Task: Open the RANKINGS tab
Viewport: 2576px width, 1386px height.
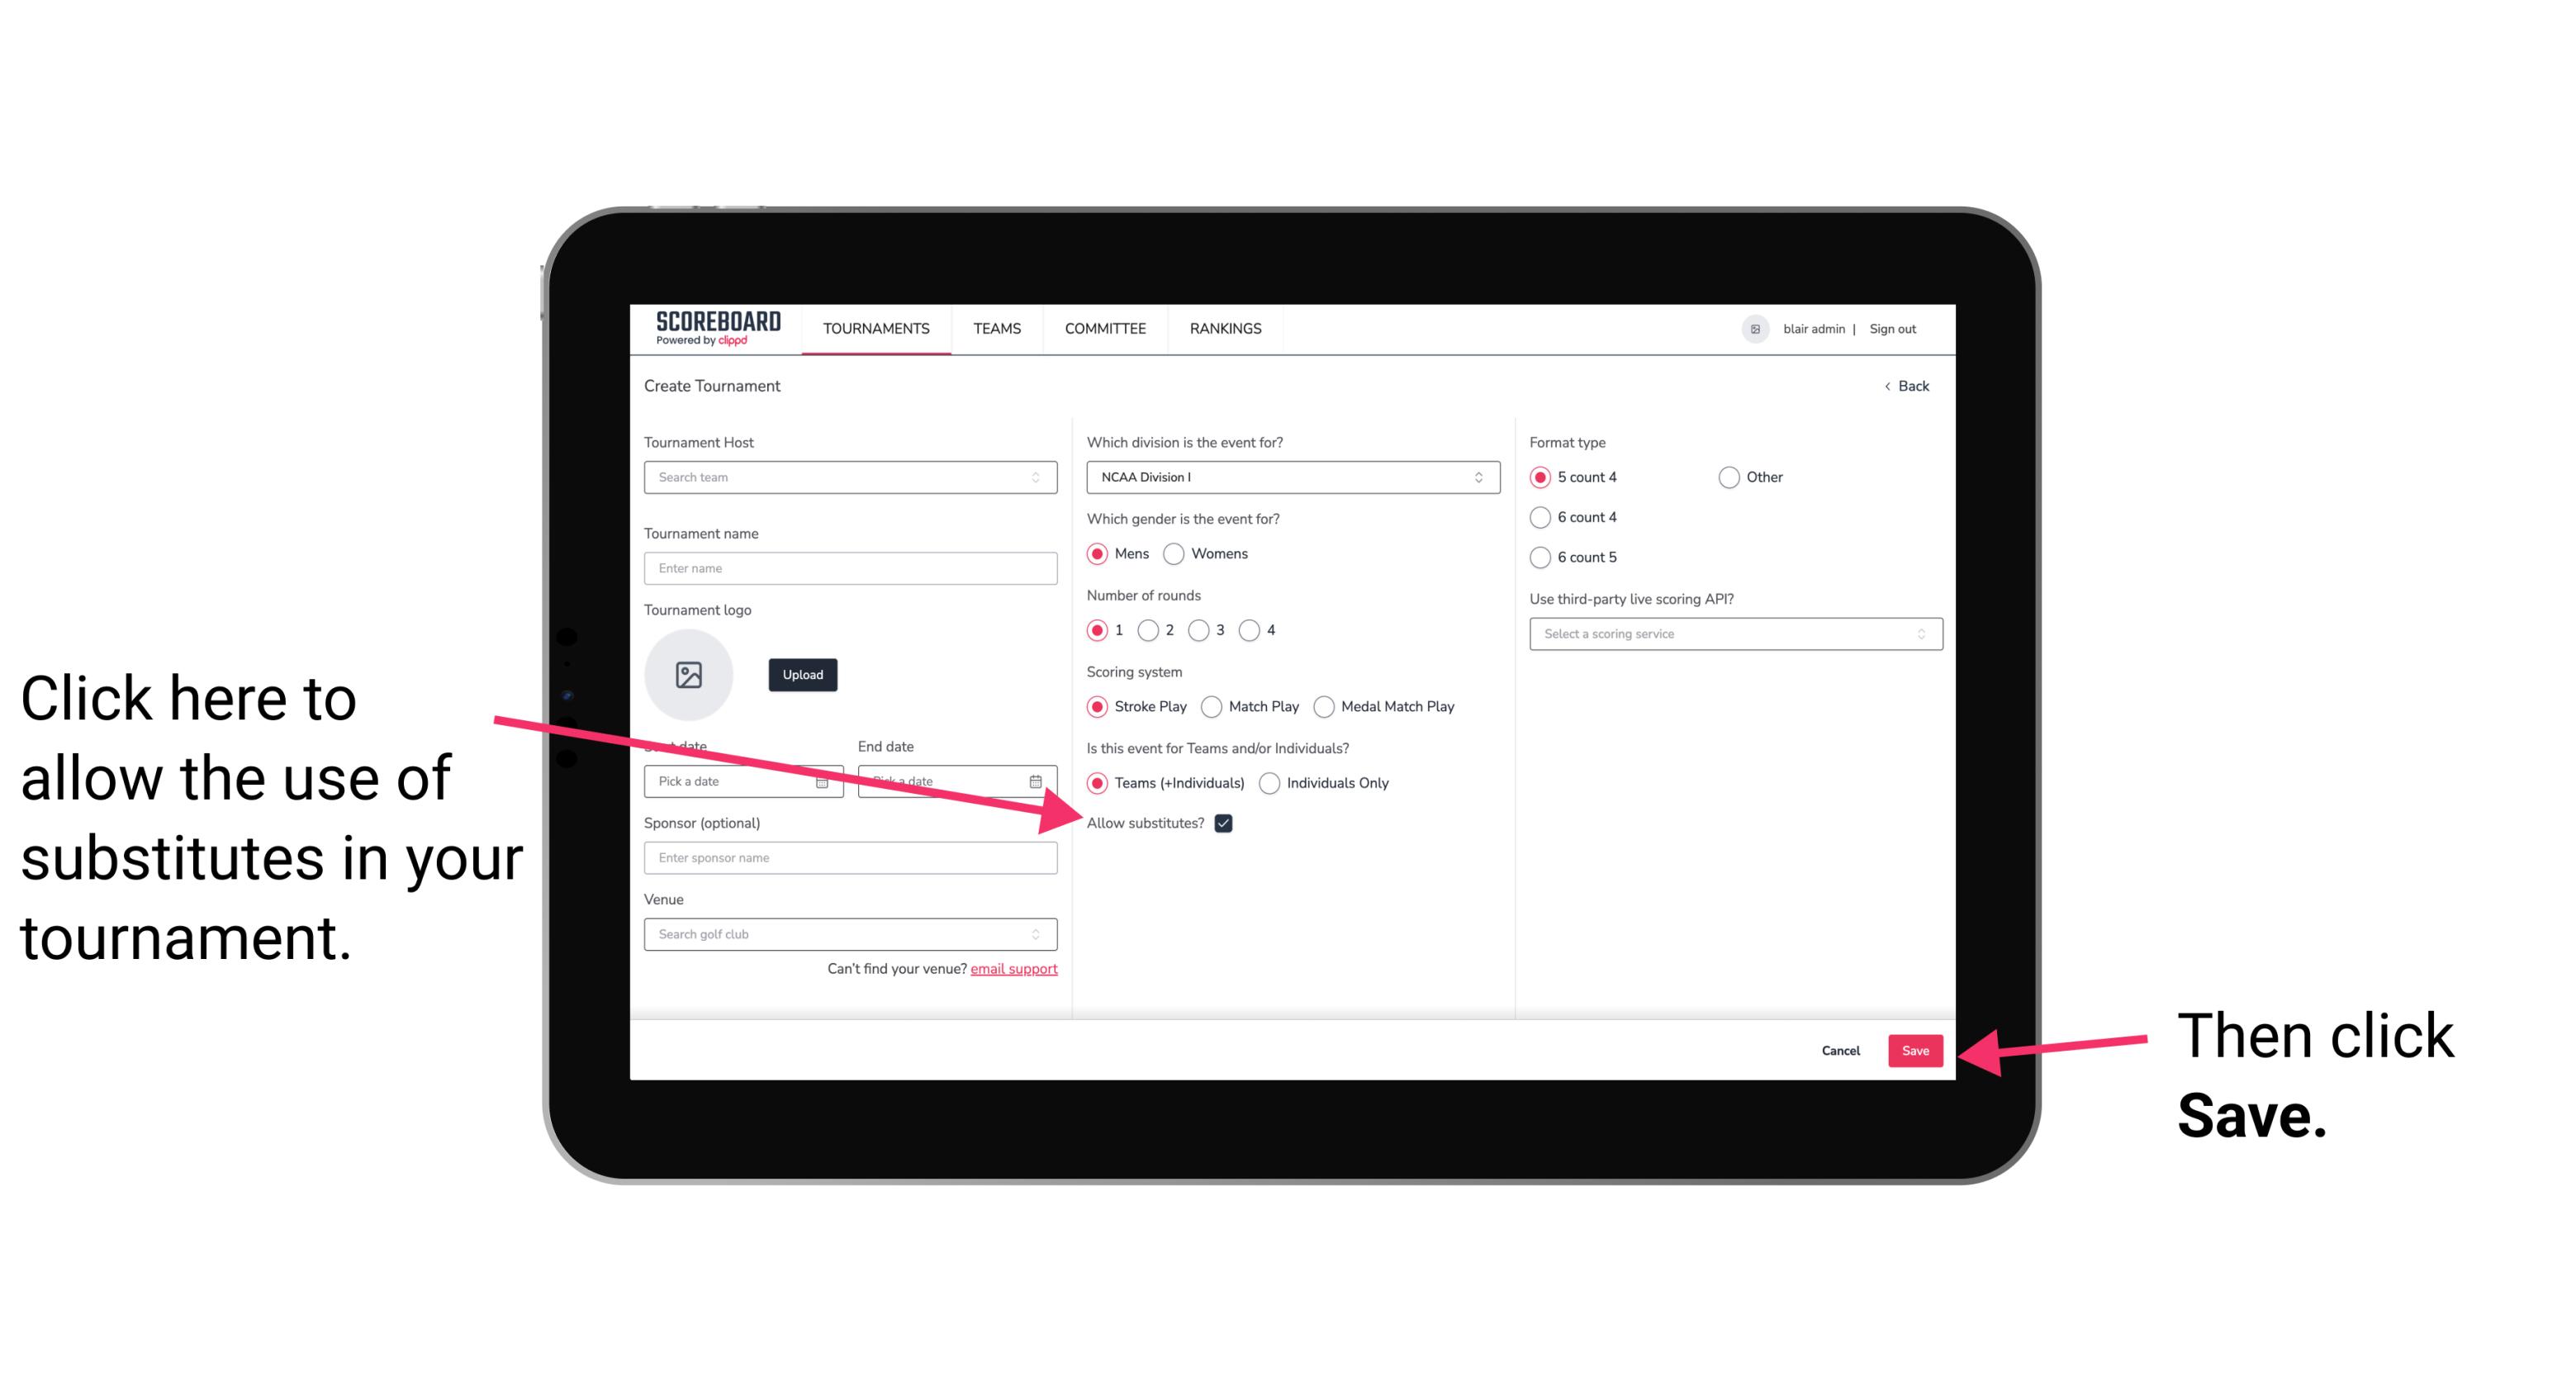Action: click(1225, 328)
